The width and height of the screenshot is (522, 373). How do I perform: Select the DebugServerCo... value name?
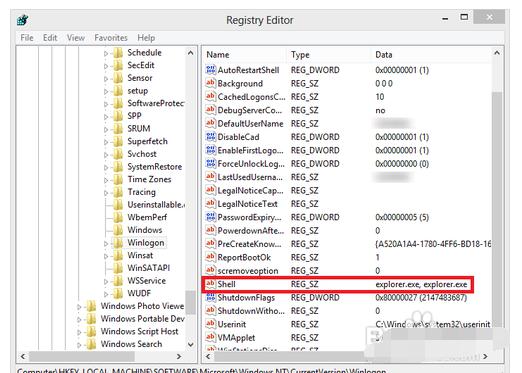pyautogui.click(x=250, y=110)
